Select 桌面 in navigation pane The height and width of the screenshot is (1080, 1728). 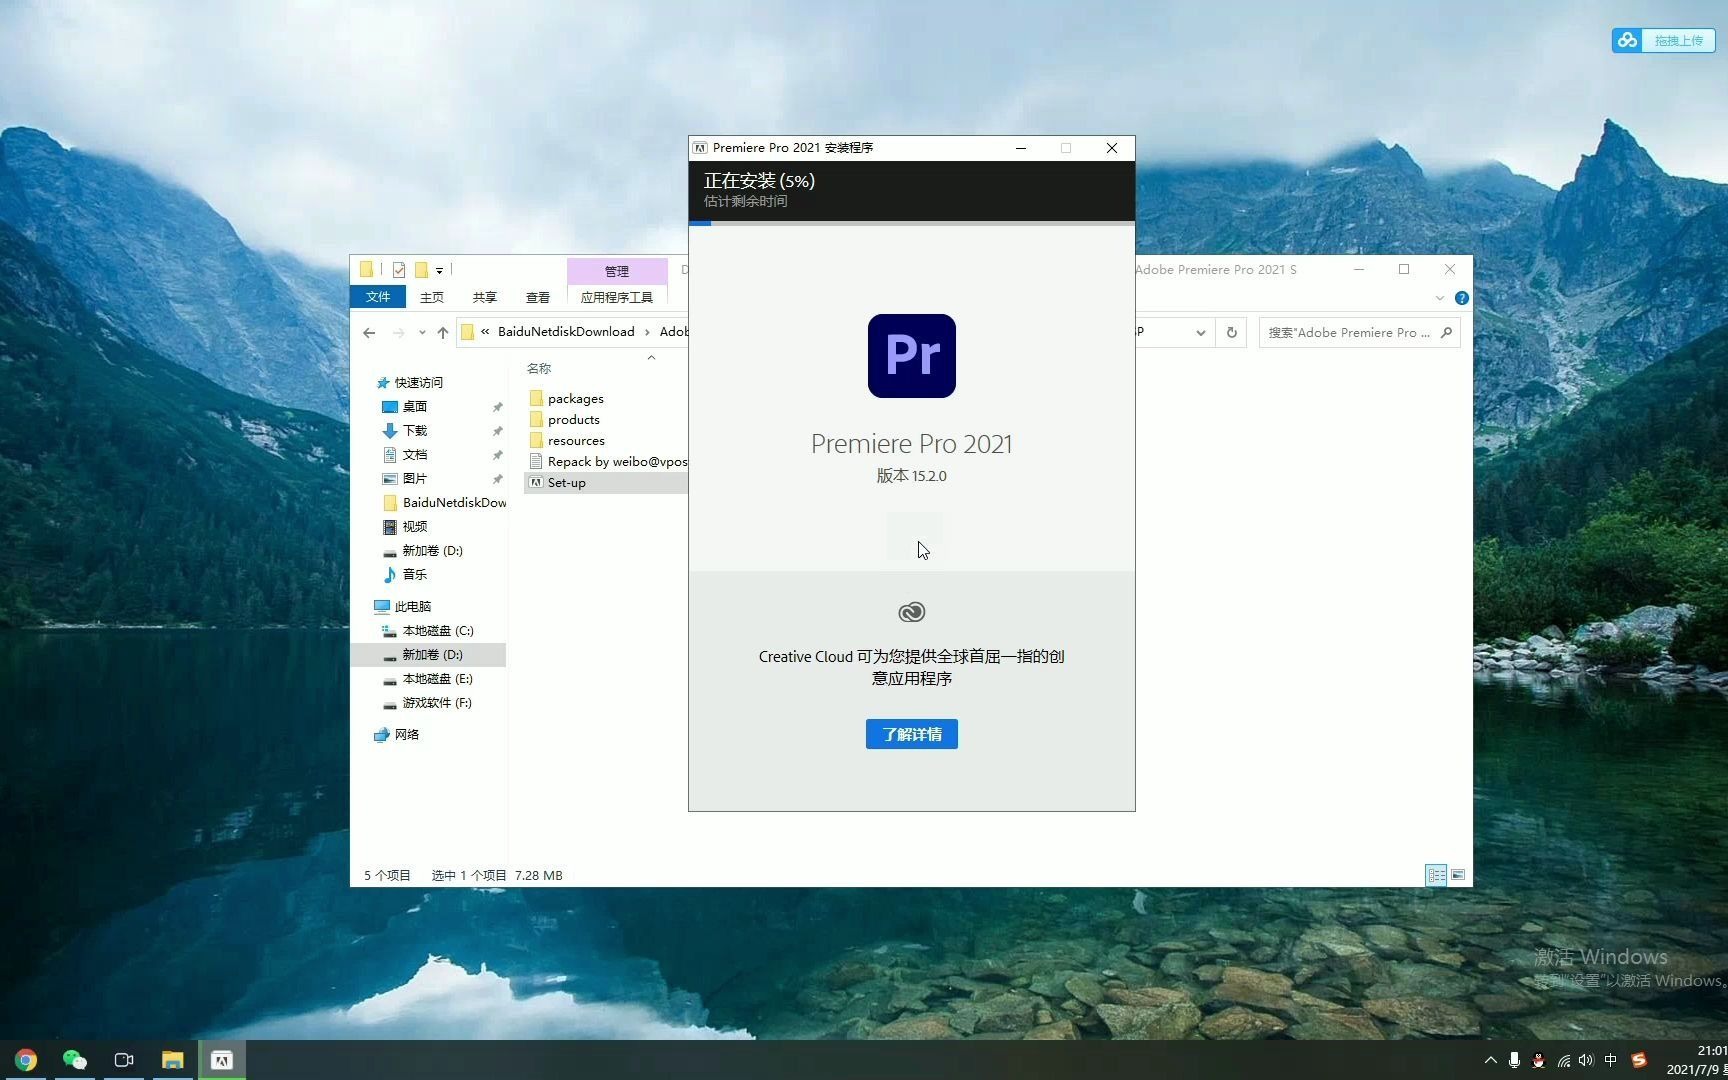tap(415, 407)
